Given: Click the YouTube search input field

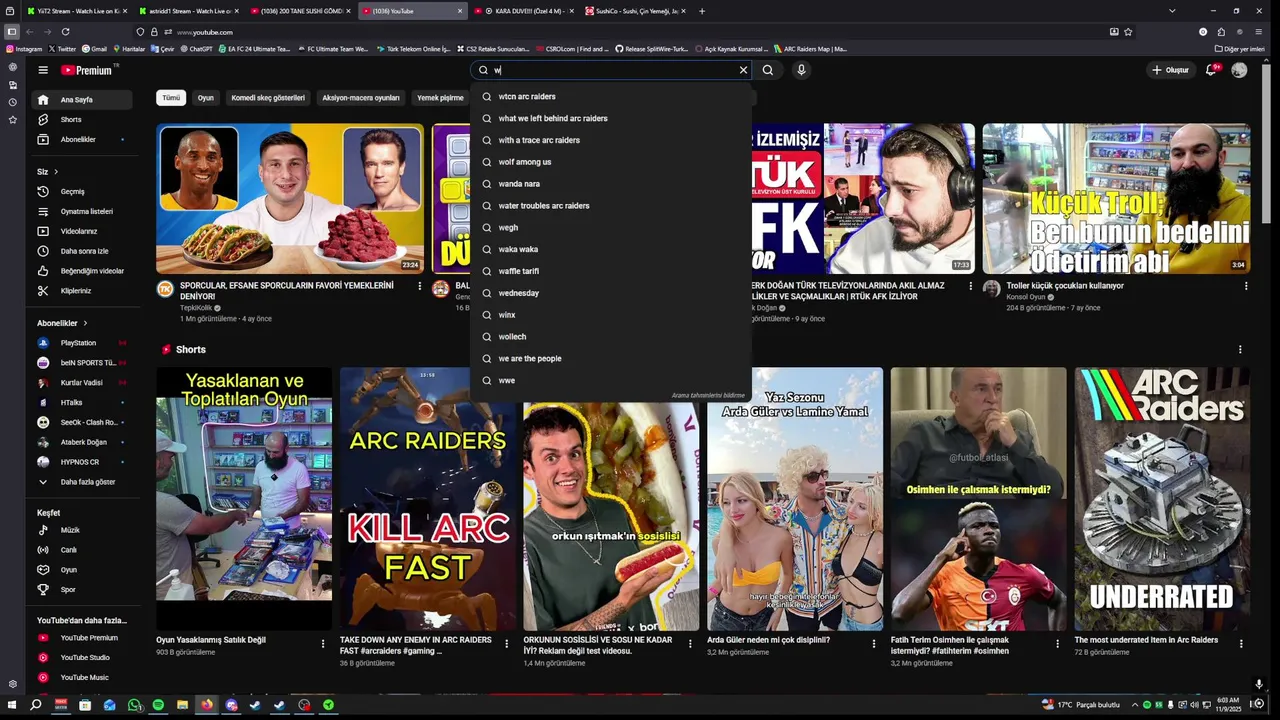Looking at the screenshot, I should [613, 70].
